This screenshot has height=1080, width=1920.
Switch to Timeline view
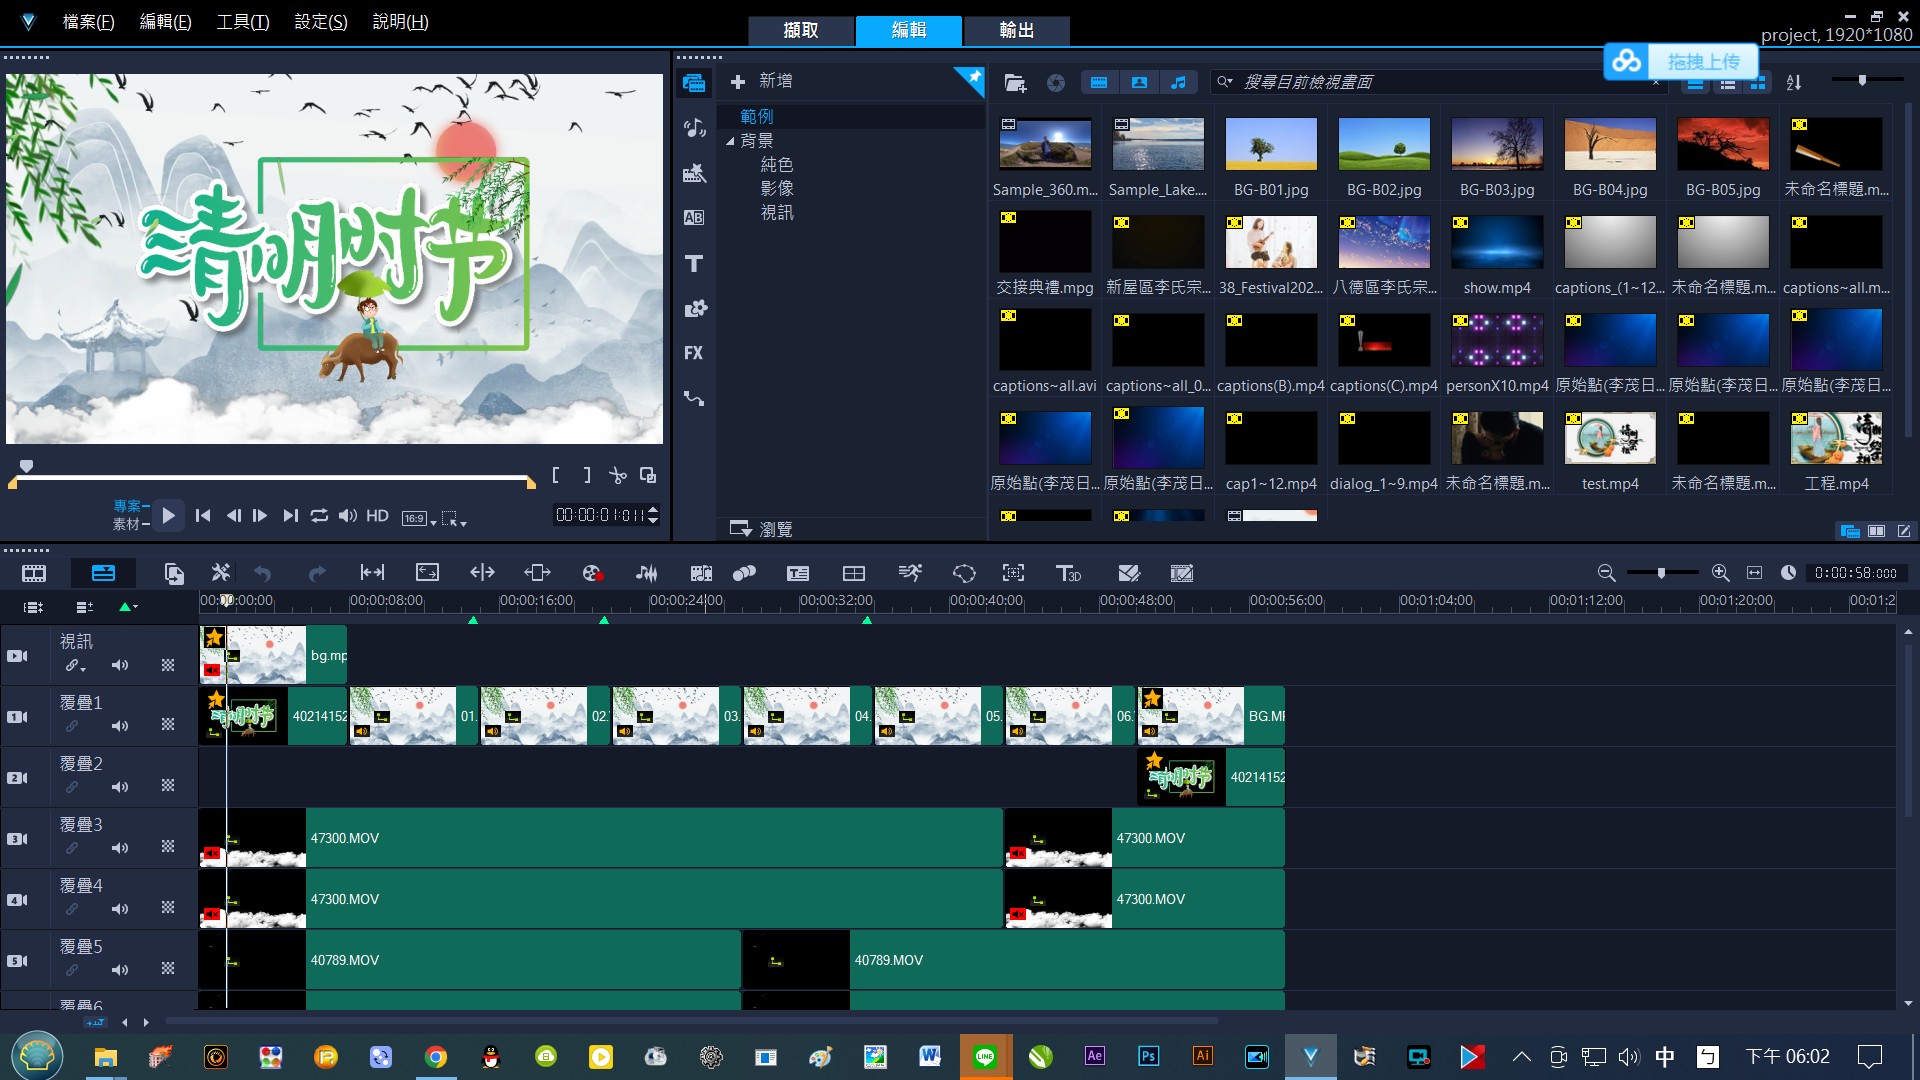(x=103, y=573)
